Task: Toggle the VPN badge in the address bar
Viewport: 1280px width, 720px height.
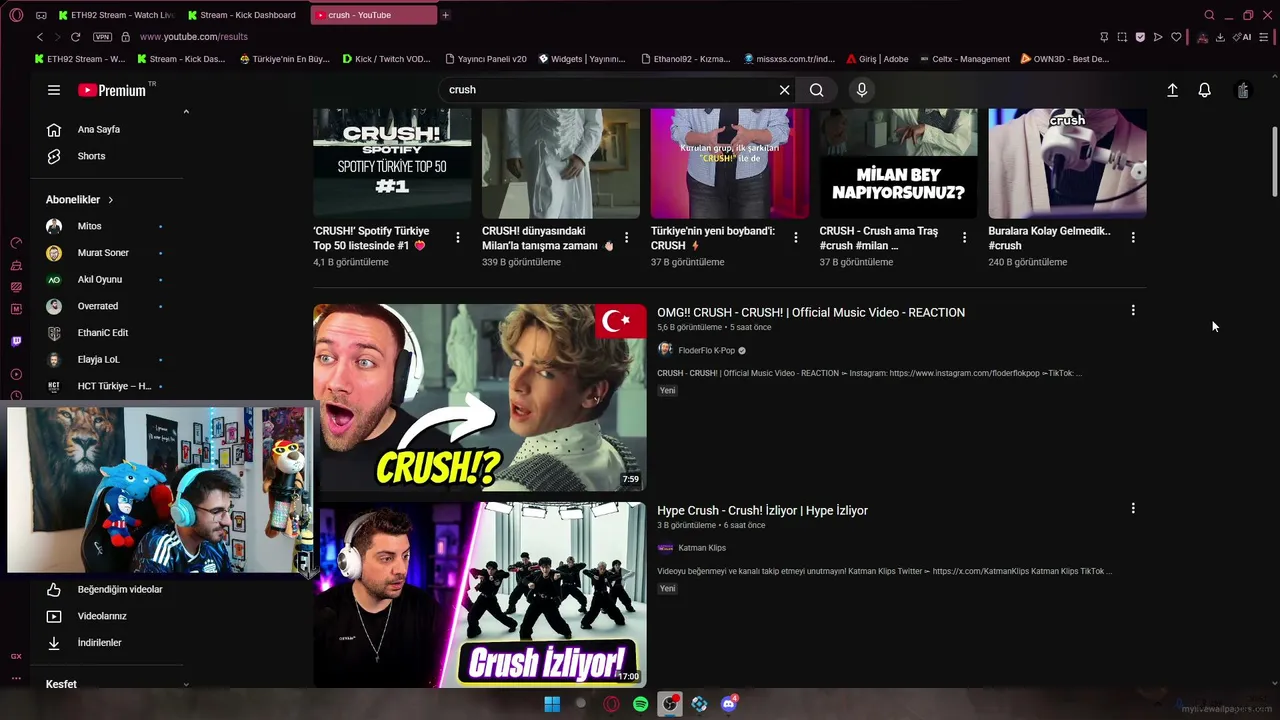Action: click(102, 37)
